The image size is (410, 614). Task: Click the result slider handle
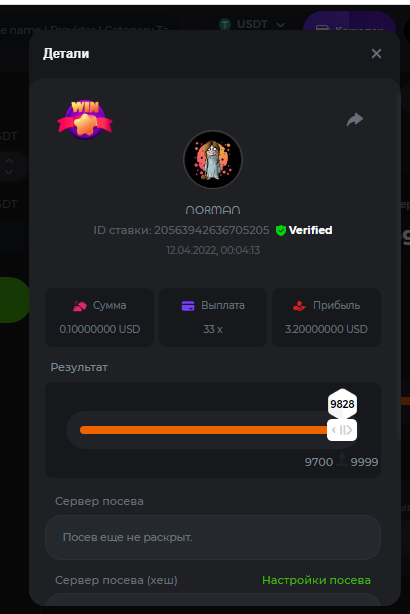342,430
